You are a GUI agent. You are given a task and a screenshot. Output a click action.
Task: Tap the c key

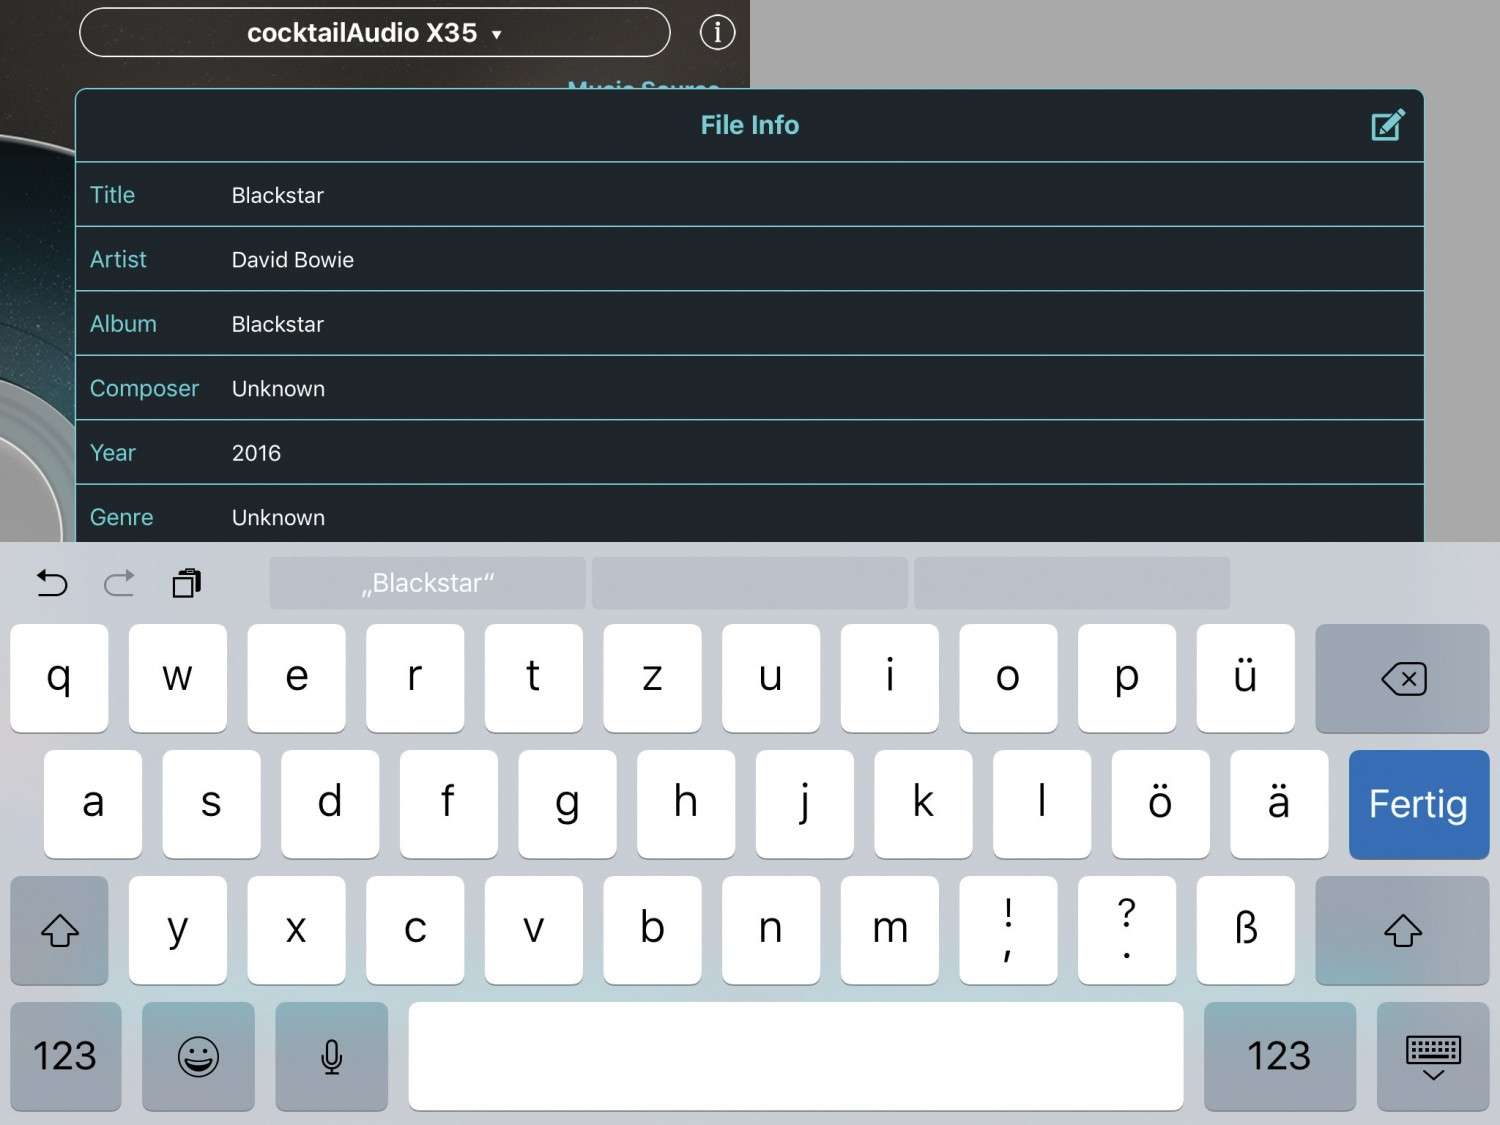[x=415, y=930]
